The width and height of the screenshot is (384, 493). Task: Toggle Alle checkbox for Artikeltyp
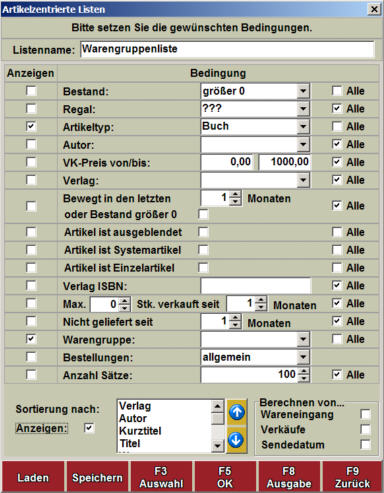(337, 126)
